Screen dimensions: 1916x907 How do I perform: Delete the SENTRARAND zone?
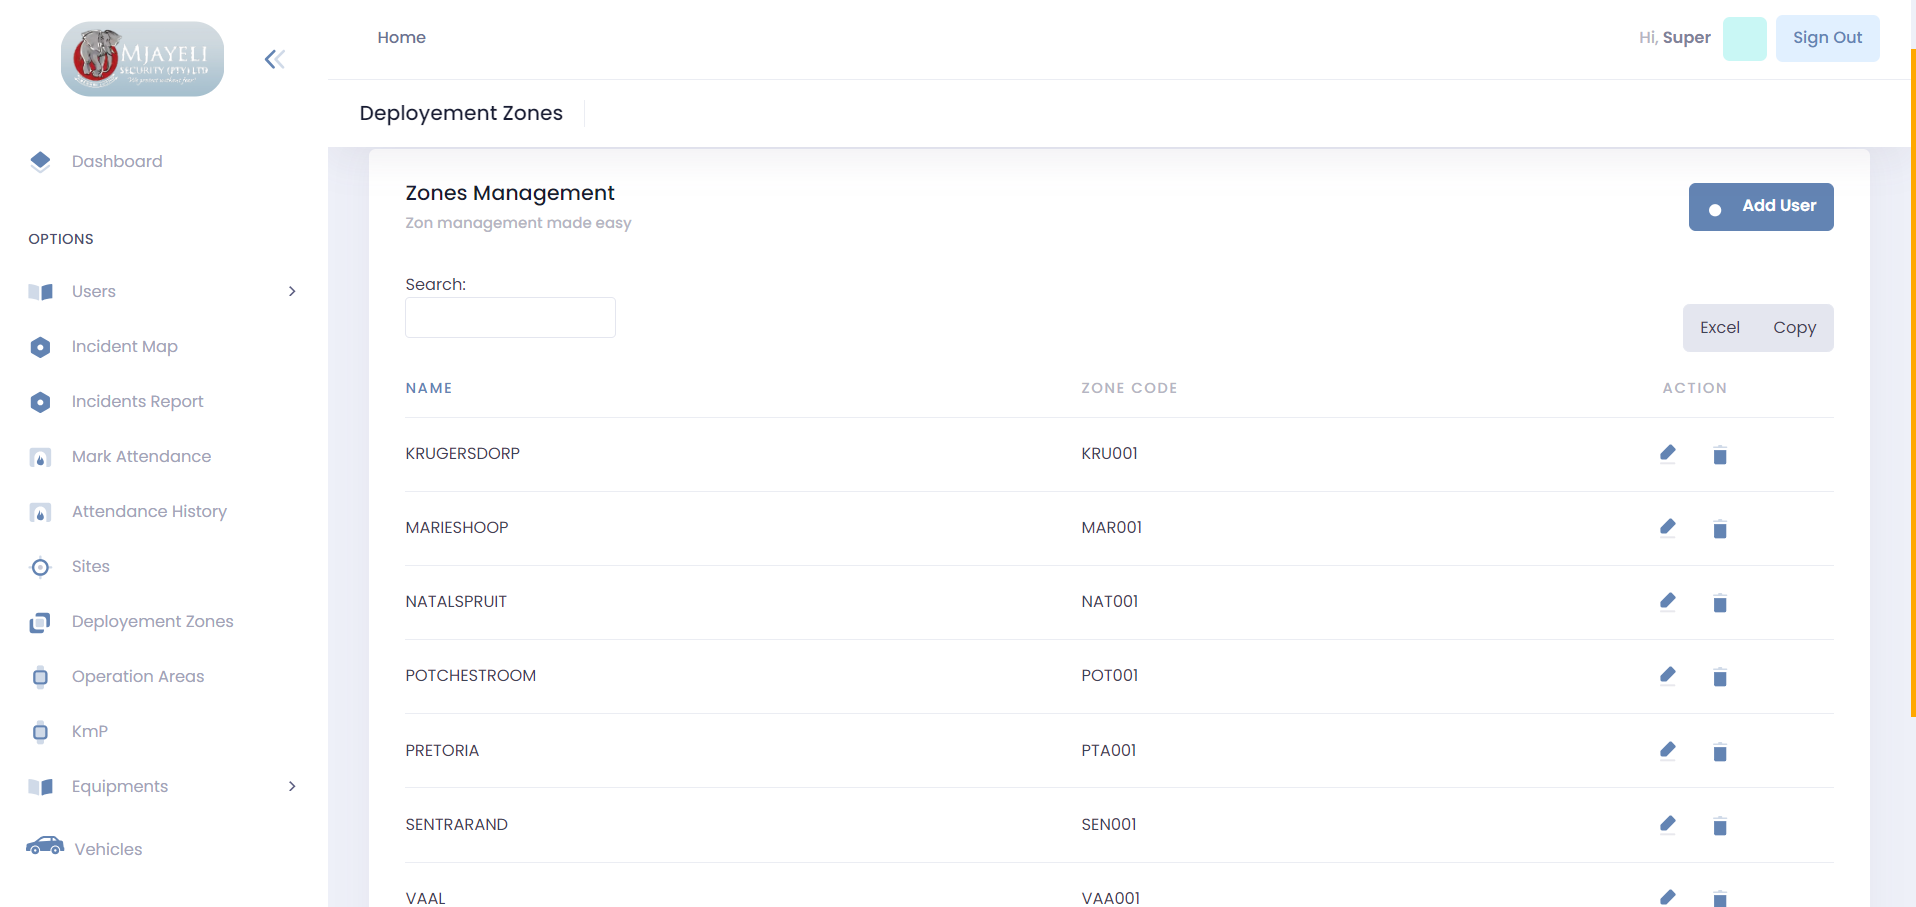click(1719, 826)
